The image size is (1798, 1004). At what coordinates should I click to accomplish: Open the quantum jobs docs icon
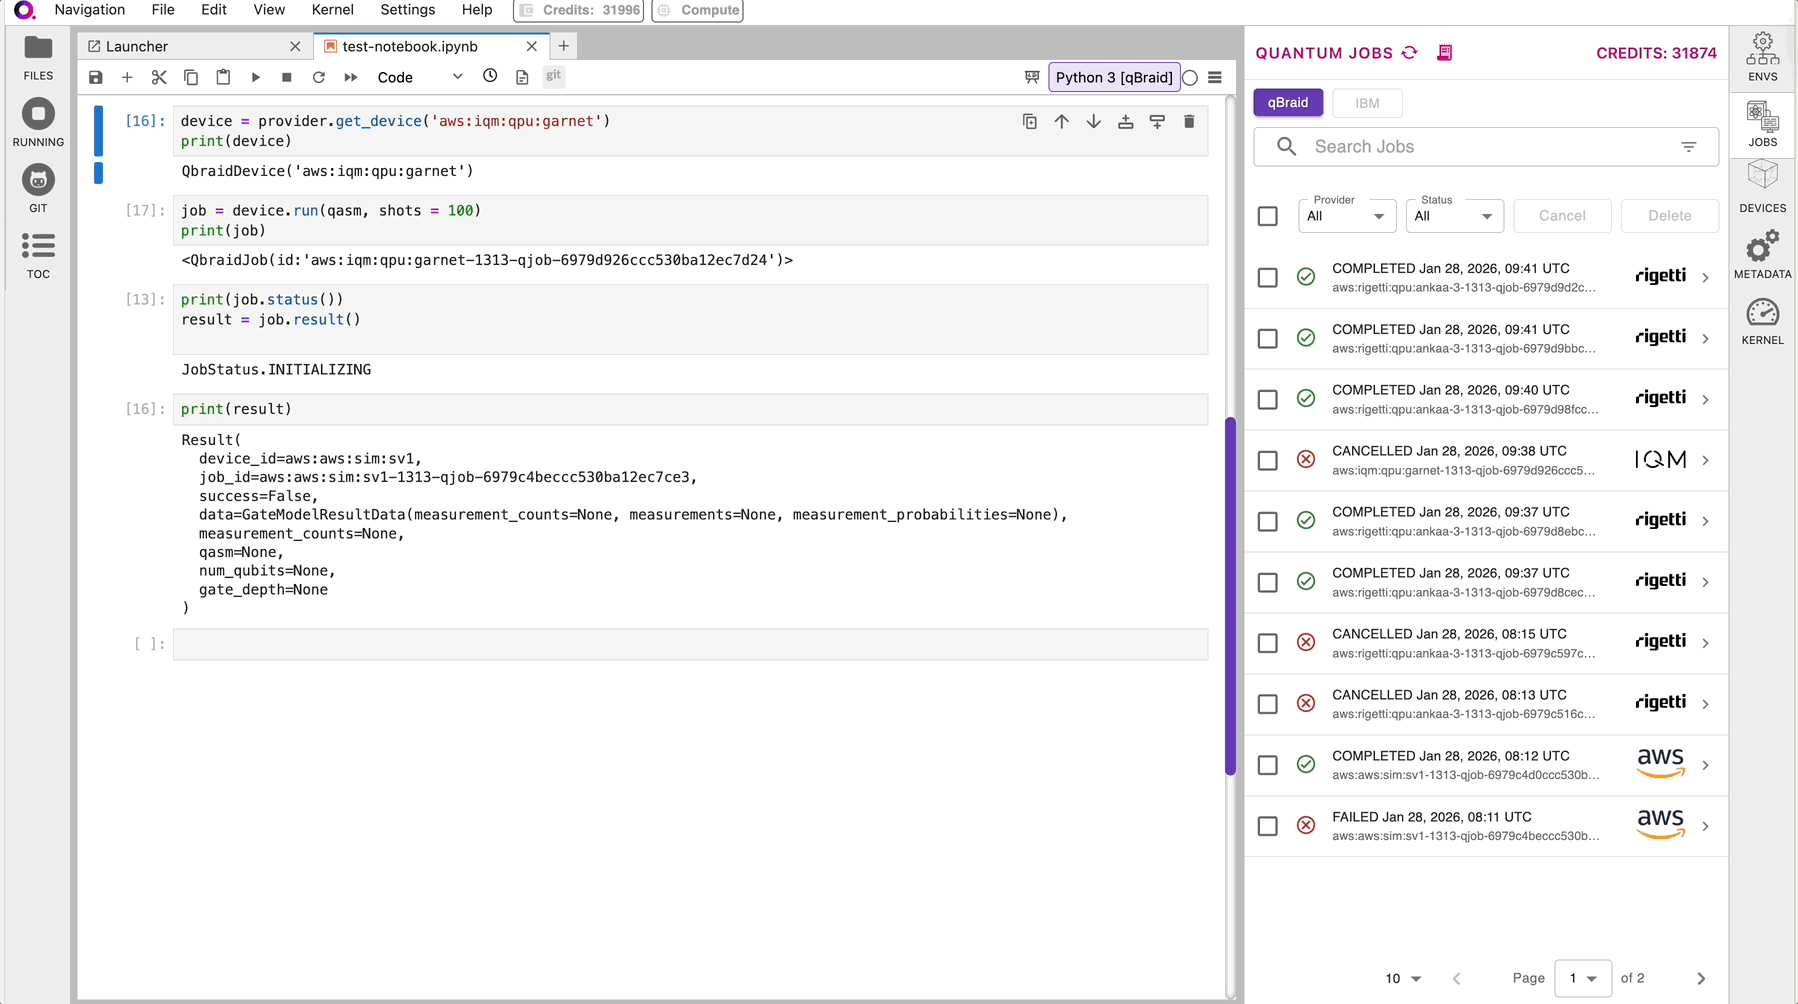[1445, 53]
